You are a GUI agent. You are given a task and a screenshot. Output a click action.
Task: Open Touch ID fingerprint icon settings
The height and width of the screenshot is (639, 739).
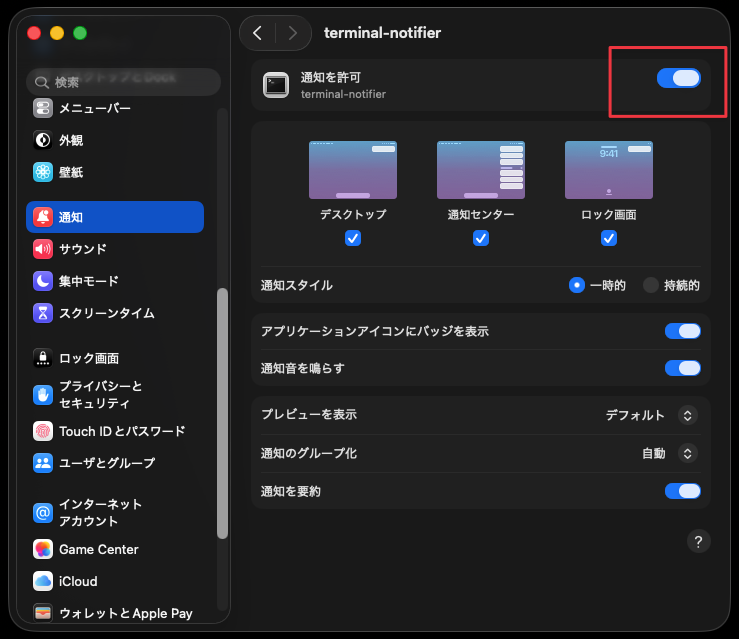pyautogui.click(x=43, y=431)
